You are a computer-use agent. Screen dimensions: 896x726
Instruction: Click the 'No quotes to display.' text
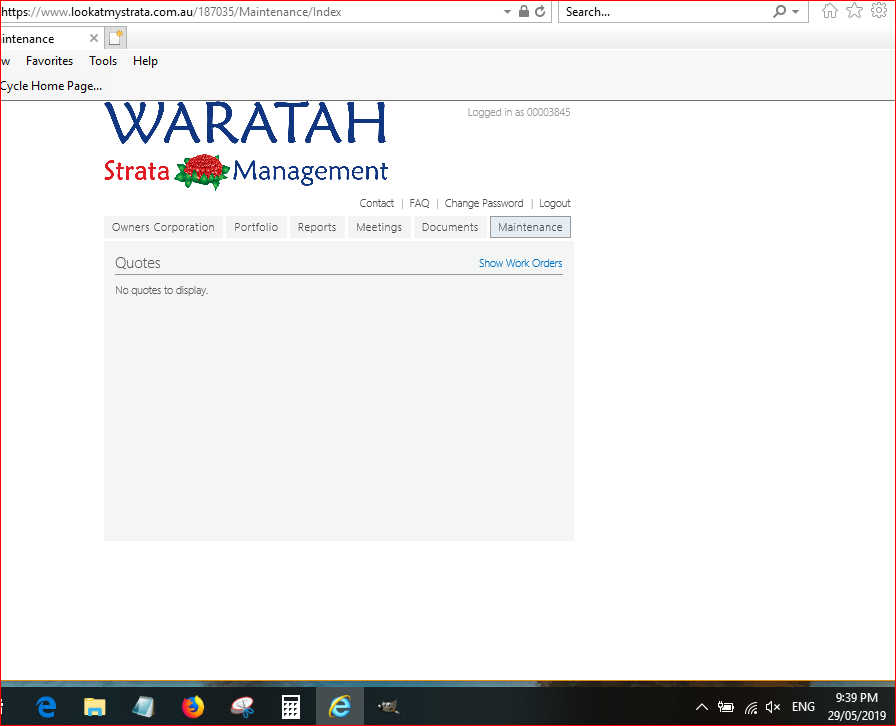(x=162, y=290)
